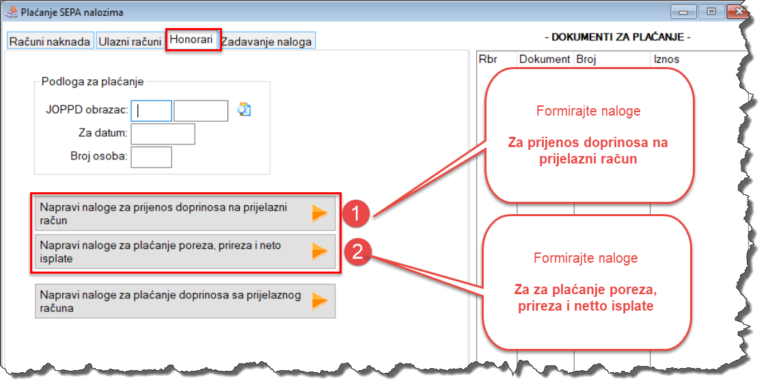Click the orange arrow for plaćanje poreza
Screen dimensions: 768x392
tap(319, 251)
